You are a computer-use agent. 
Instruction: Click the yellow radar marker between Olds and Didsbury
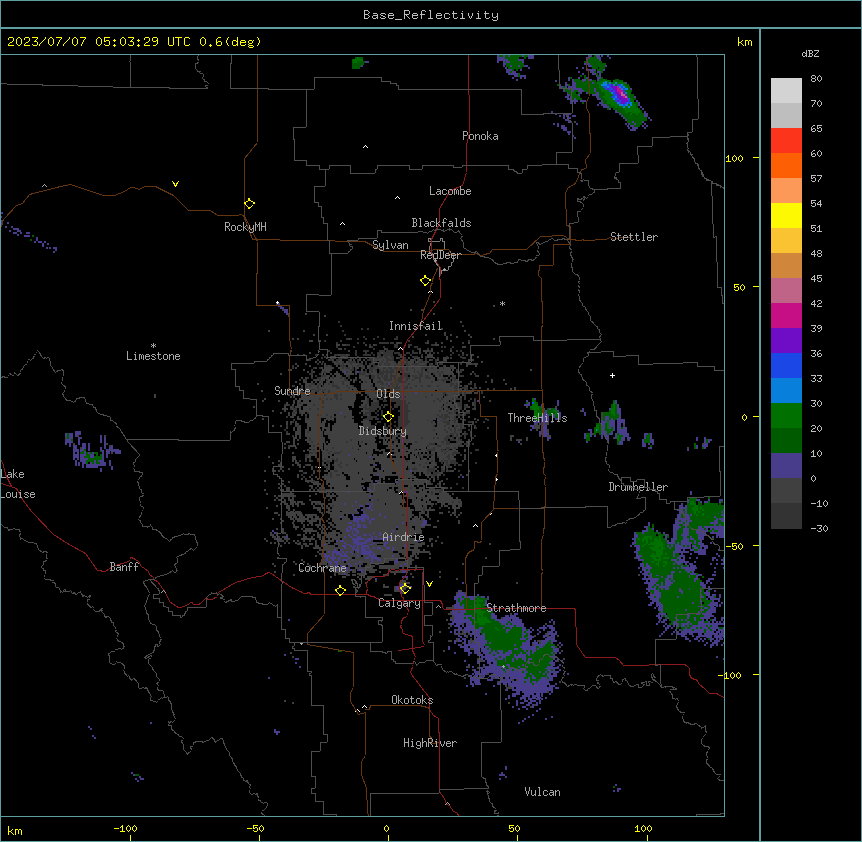pyautogui.click(x=388, y=417)
